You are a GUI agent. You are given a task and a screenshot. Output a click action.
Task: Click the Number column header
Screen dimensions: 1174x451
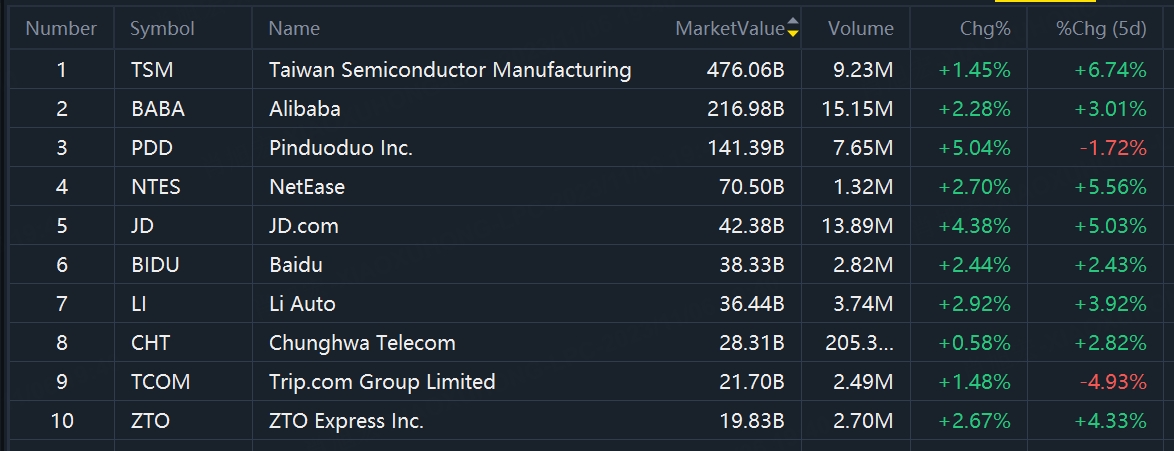[x=61, y=28]
